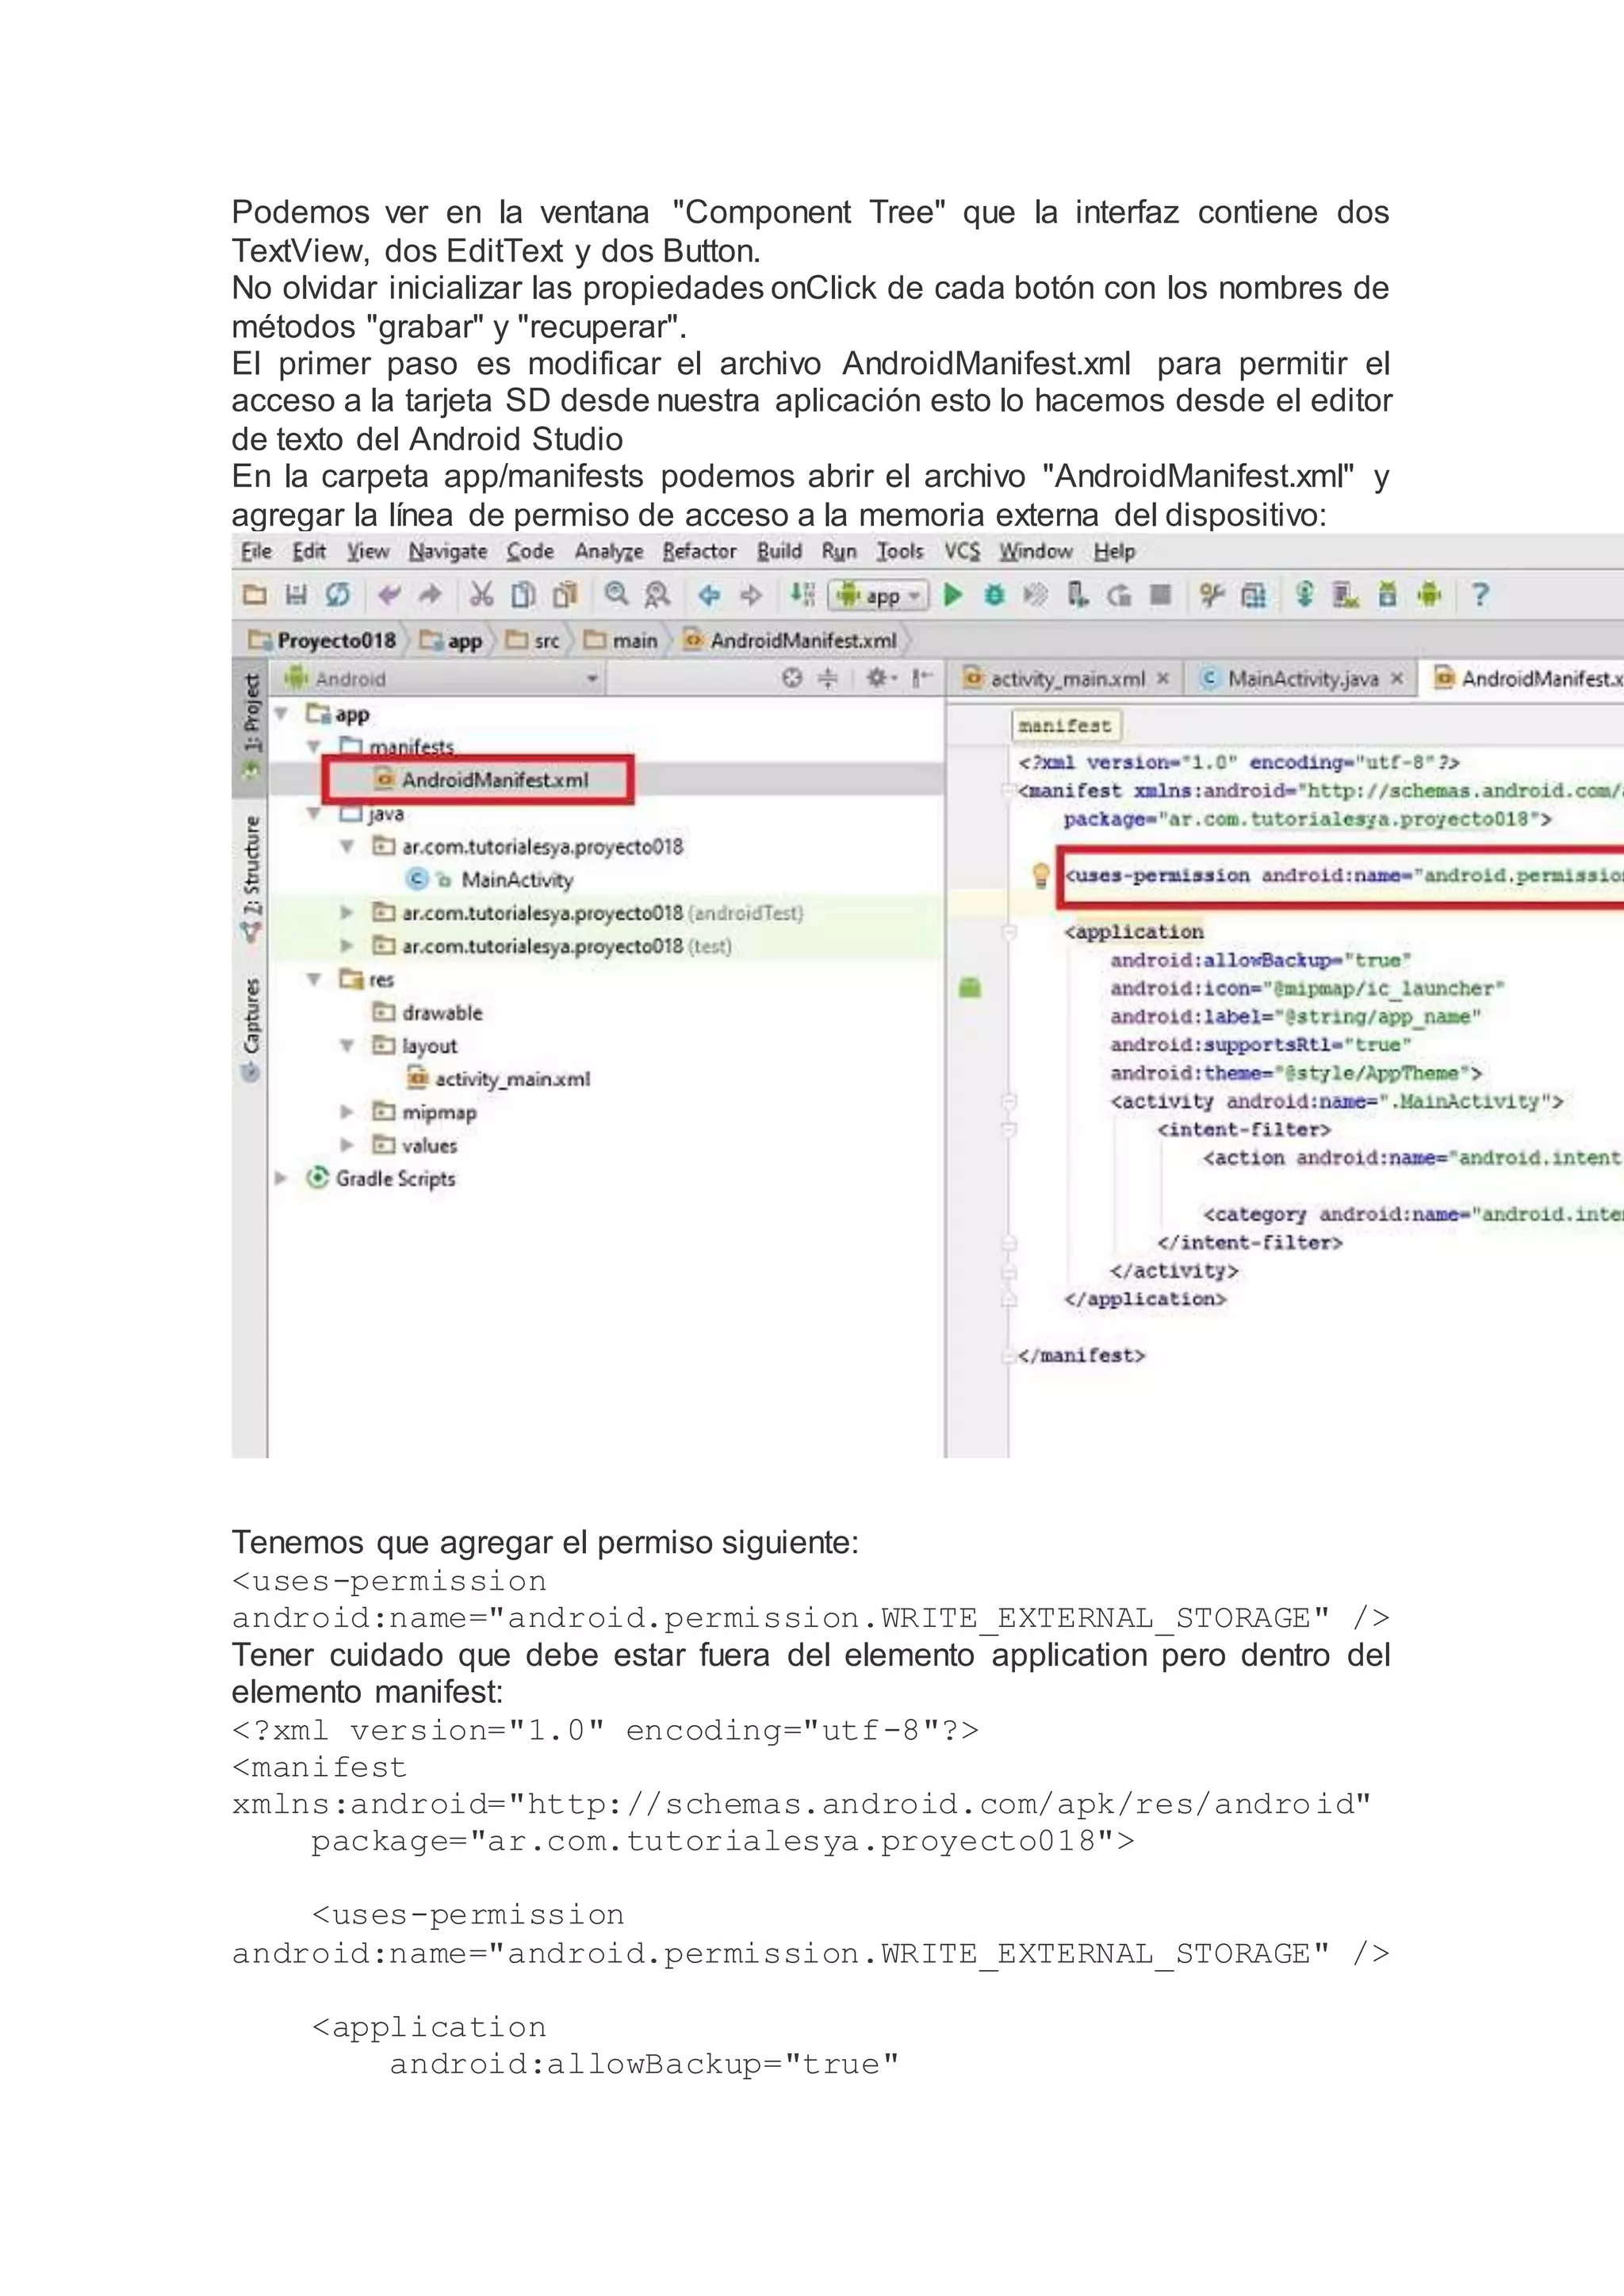This screenshot has height=2296, width=1624.
Task: Open the Run menu
Action: 839,552
